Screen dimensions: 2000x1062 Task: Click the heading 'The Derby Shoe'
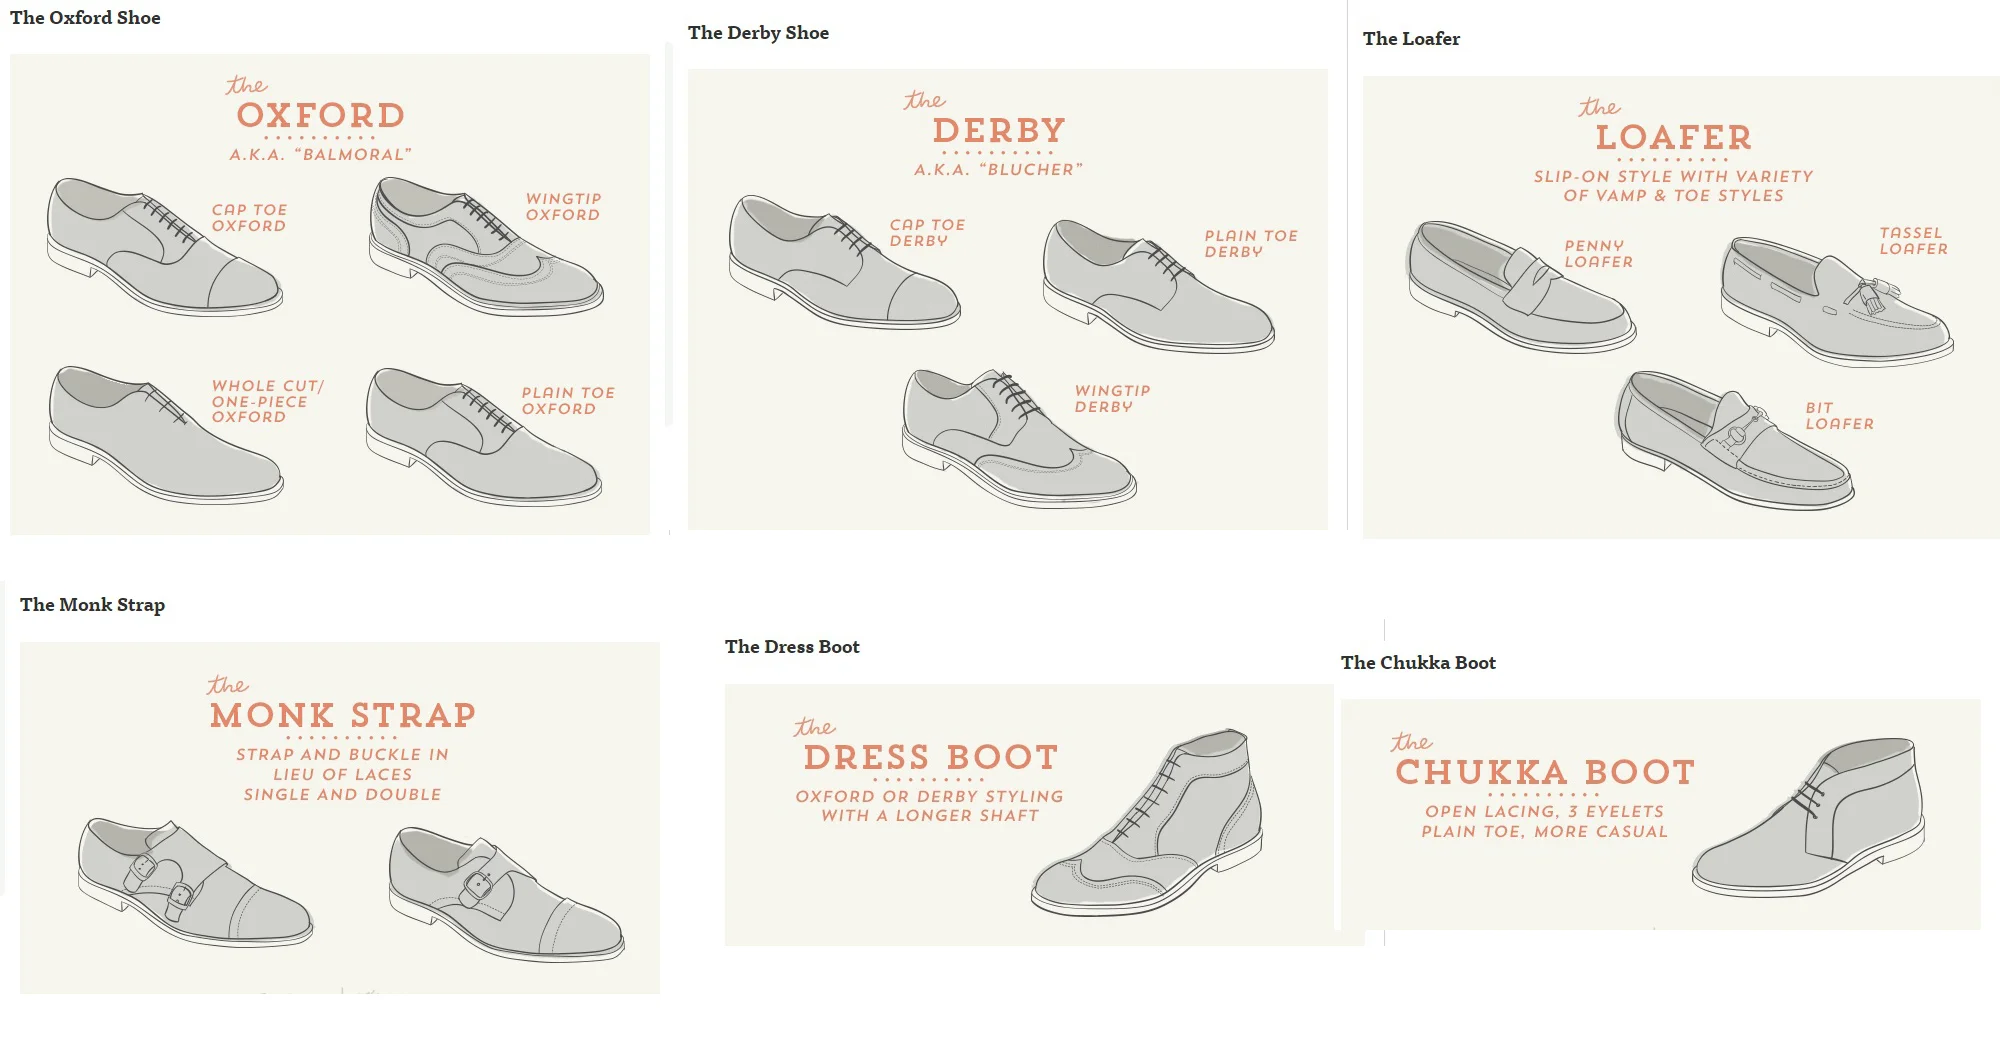coord(758,33)
